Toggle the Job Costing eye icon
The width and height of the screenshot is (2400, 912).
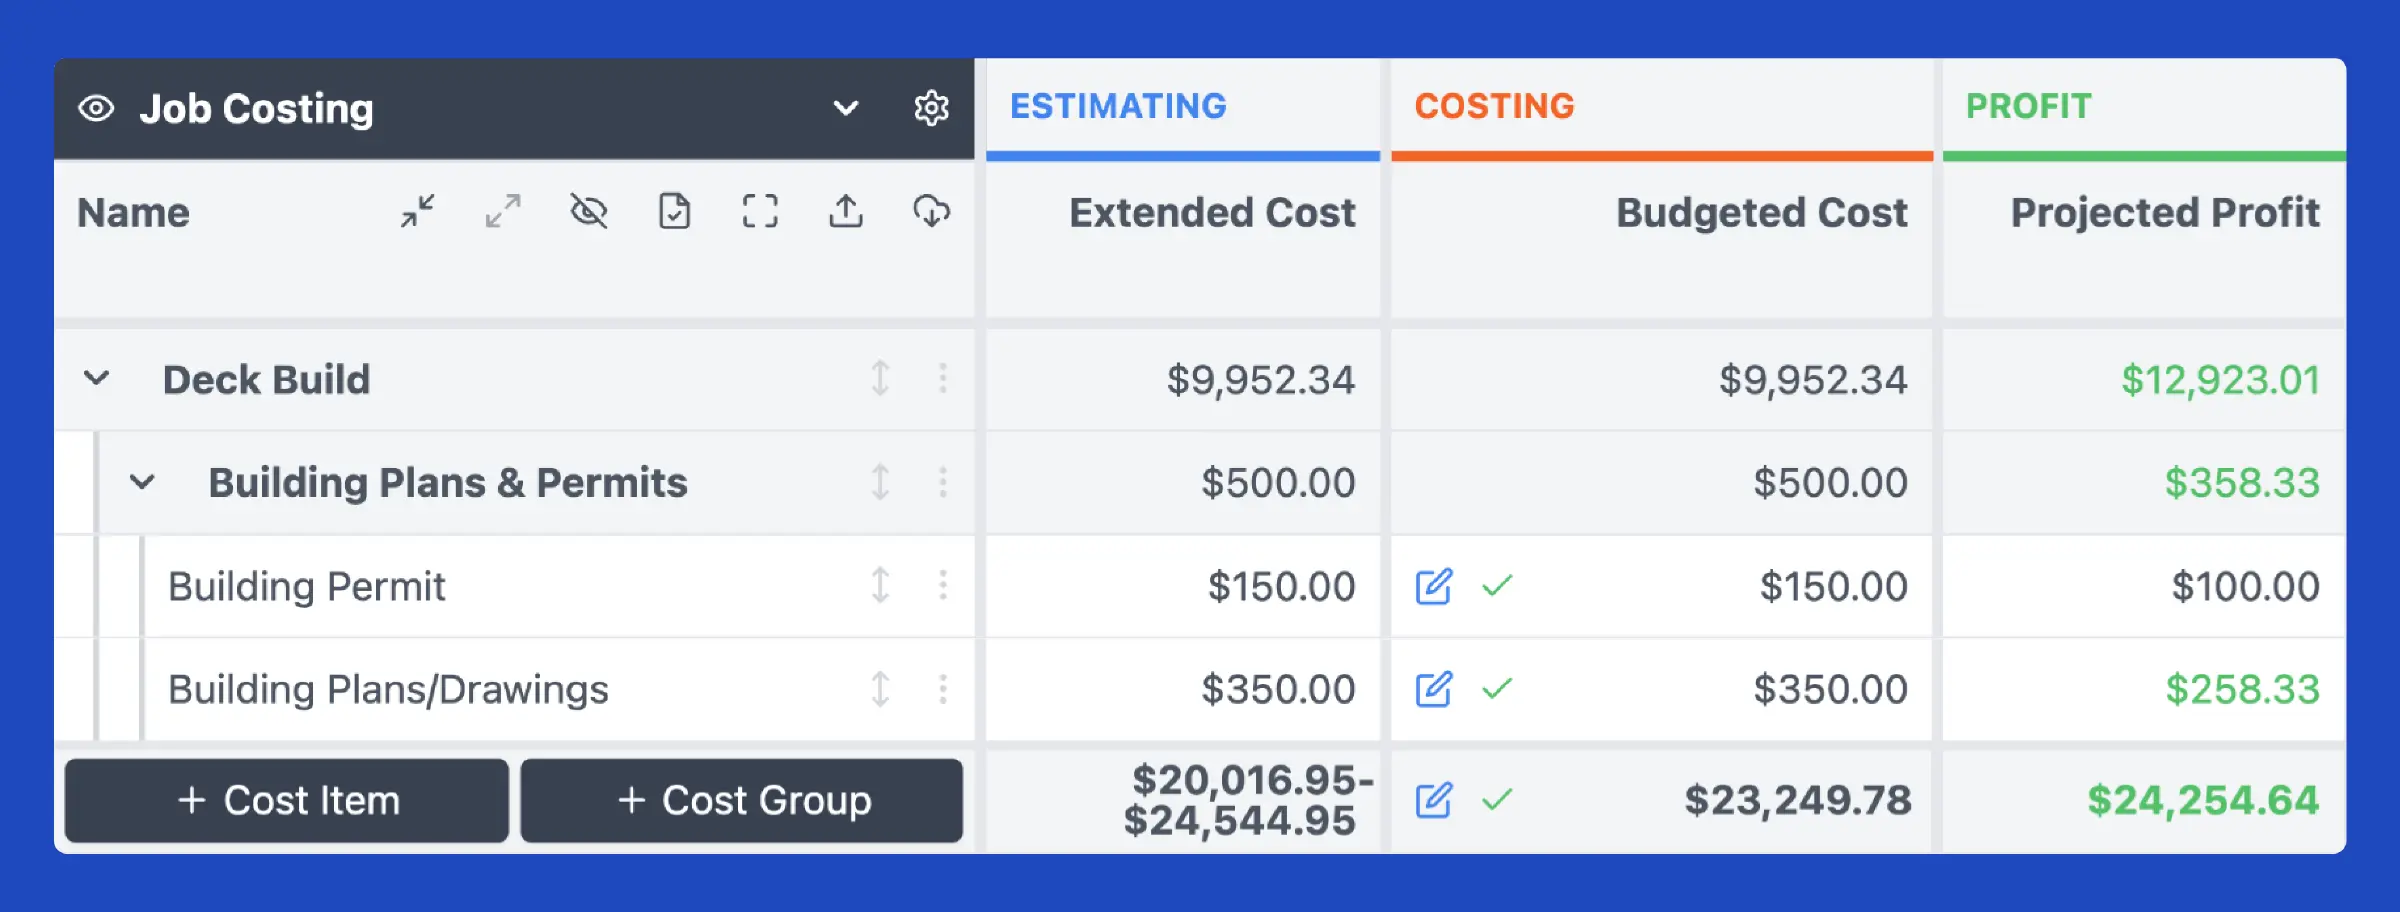(x=96, y=108)
